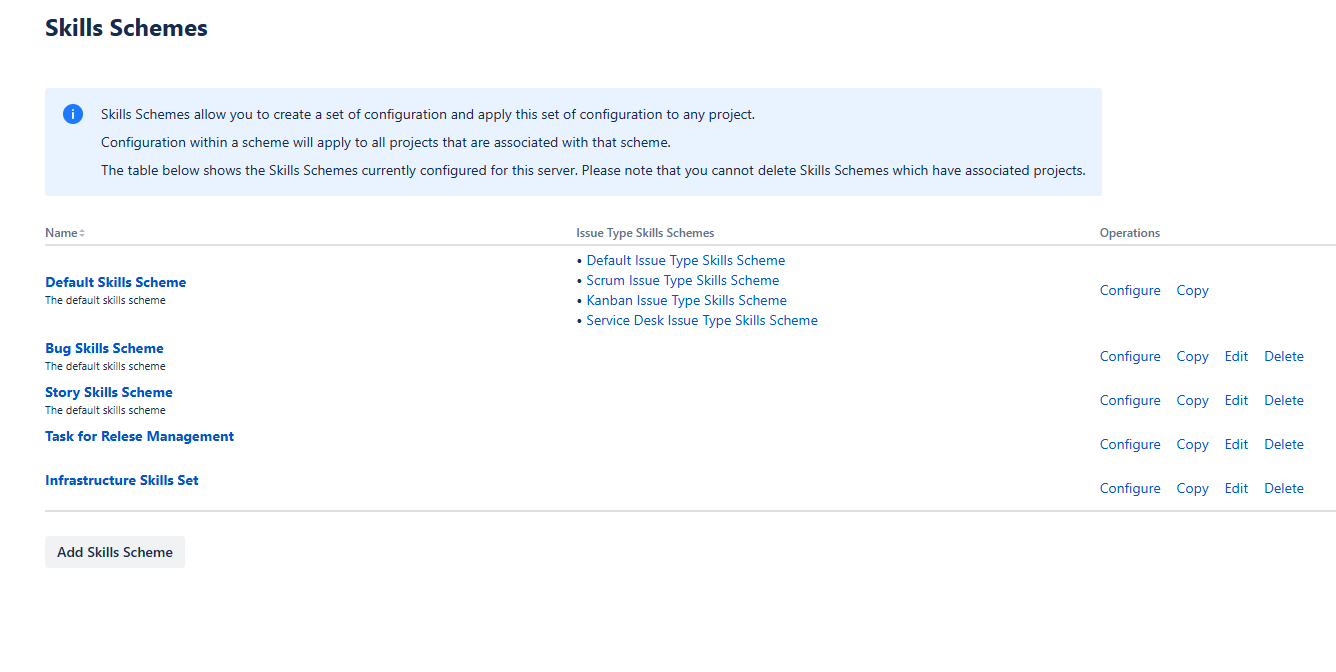
Task: Copy Task for Relese Management
Action: (1192, 444)
